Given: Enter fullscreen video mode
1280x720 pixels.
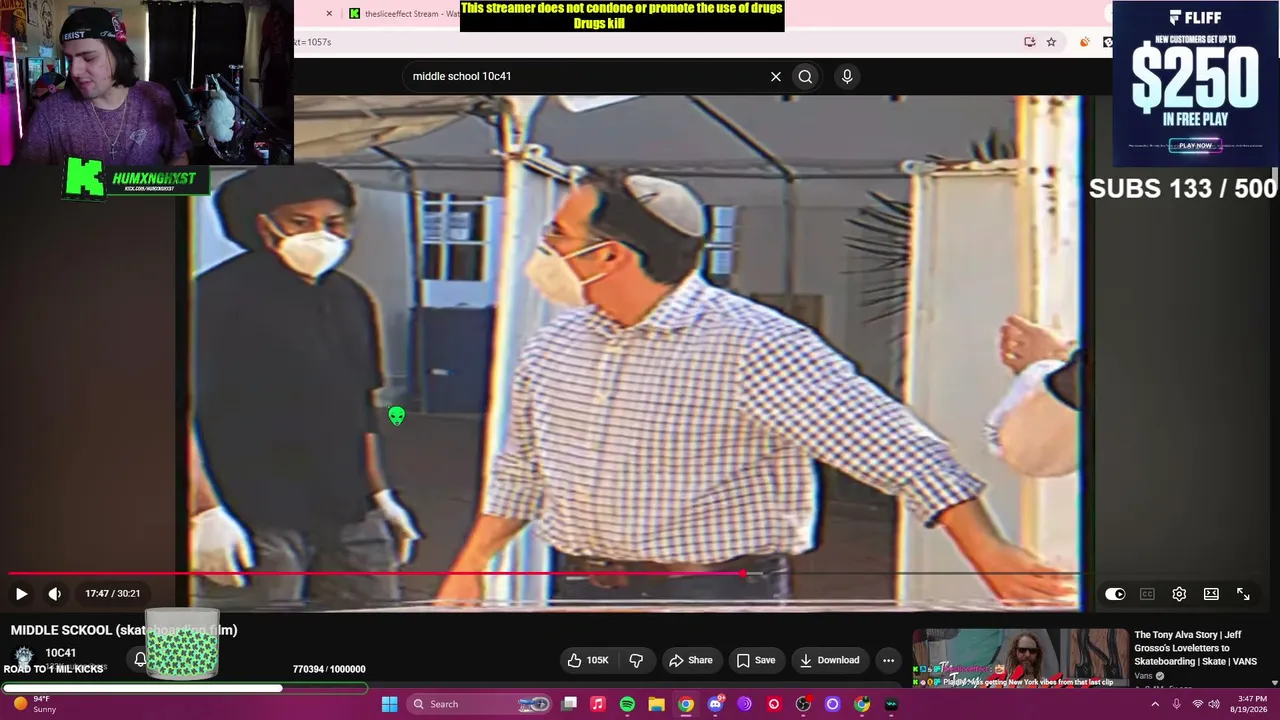Looking at the screenshot, I should tap(1243, 594).
